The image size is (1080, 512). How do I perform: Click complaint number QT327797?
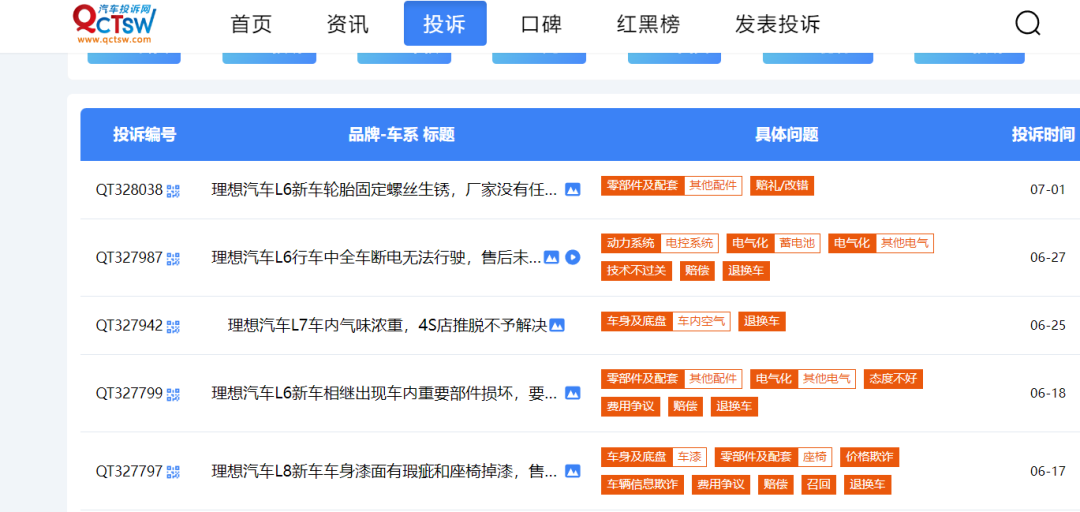[129, 471]
